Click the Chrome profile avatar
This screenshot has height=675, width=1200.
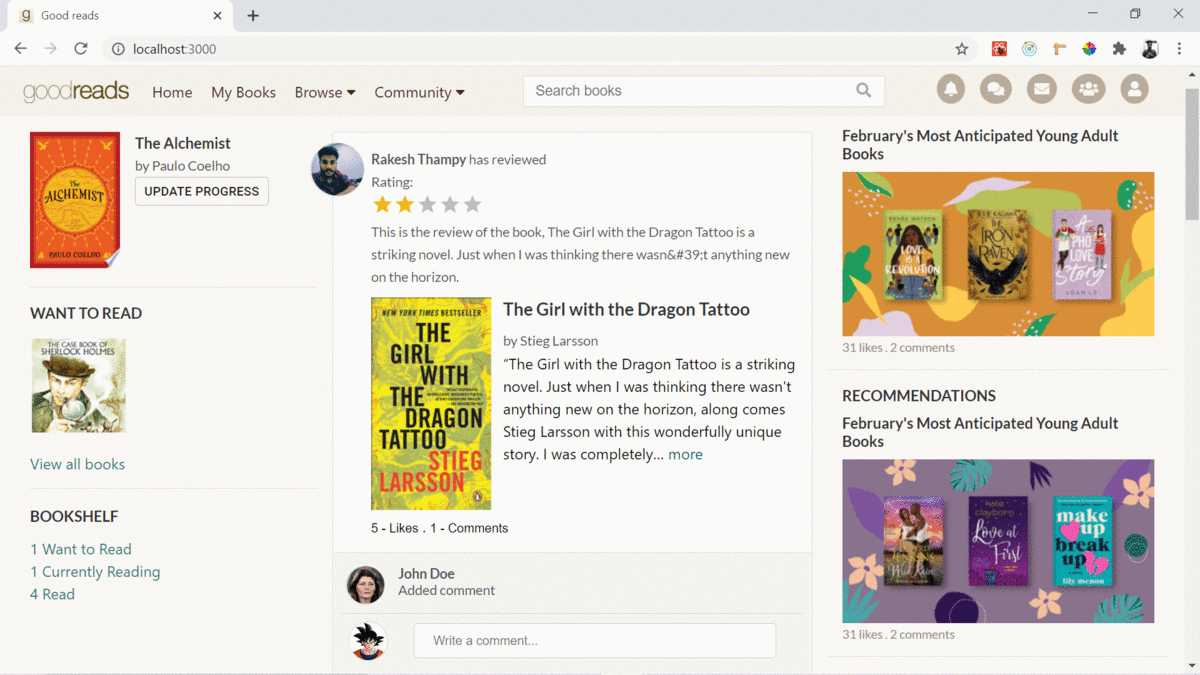[1150, 49]
